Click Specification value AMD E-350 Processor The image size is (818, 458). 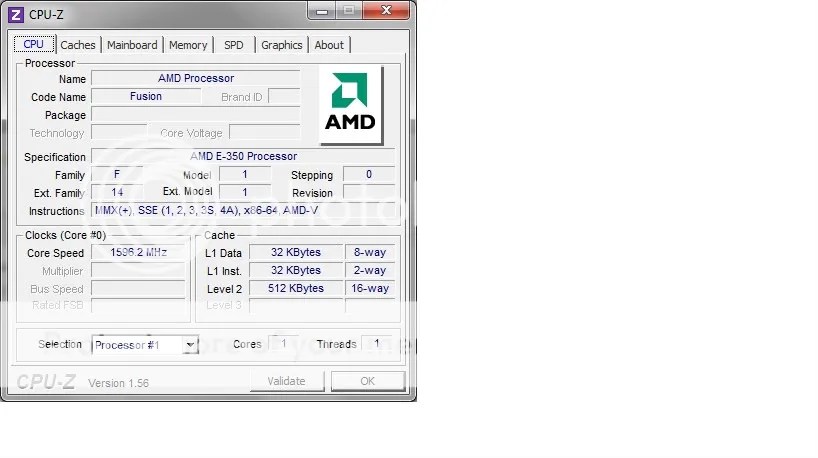[x=243, y=156]
